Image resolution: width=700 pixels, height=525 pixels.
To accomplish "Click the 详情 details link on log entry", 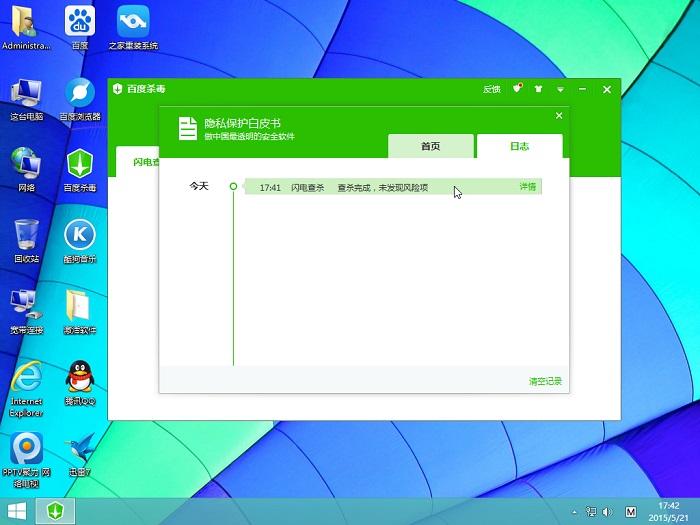I will [x=528, y=187].
